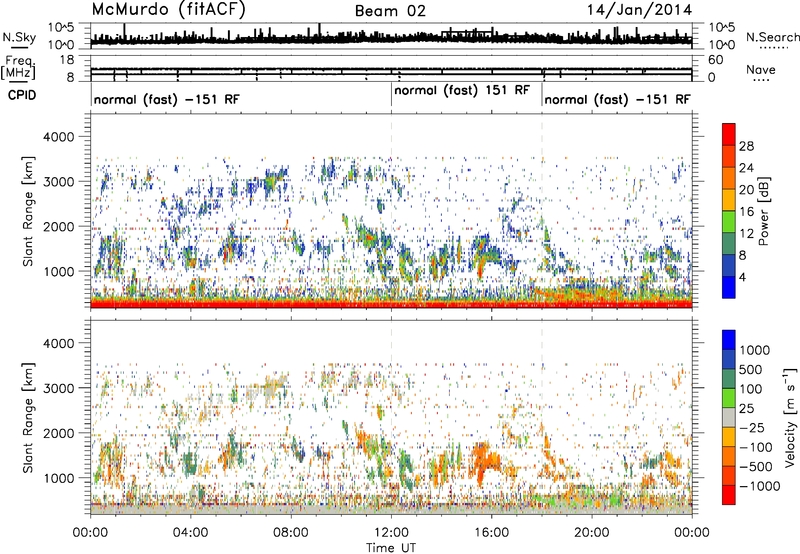The image size is (800, 554).
Task: Click the 'Velocity [m s-1]' colorbar title
Action: tap(790, 417)
